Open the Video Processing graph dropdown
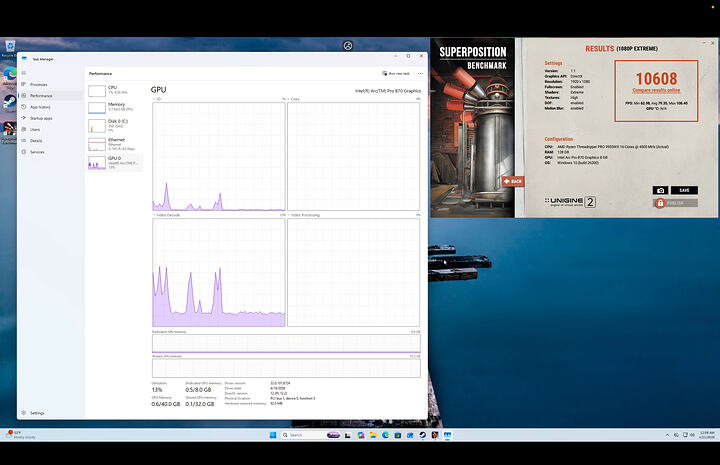The width and height of the screenshot is (720, 465). pyautogui.click(x=304, y=215)
